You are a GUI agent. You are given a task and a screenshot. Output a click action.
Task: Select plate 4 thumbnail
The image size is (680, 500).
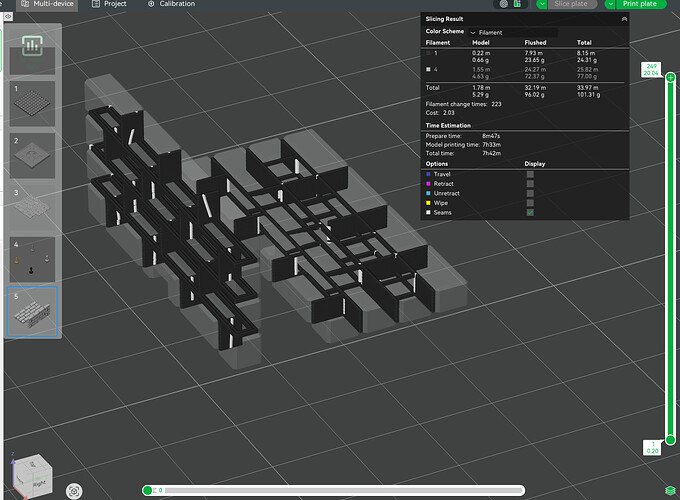click(32, 260)
